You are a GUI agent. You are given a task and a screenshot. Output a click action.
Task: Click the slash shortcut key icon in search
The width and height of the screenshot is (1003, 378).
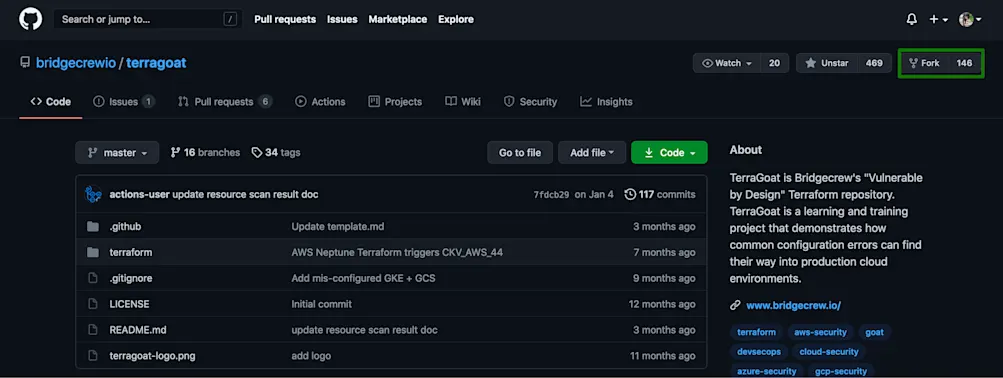click(x=230, y=19)
